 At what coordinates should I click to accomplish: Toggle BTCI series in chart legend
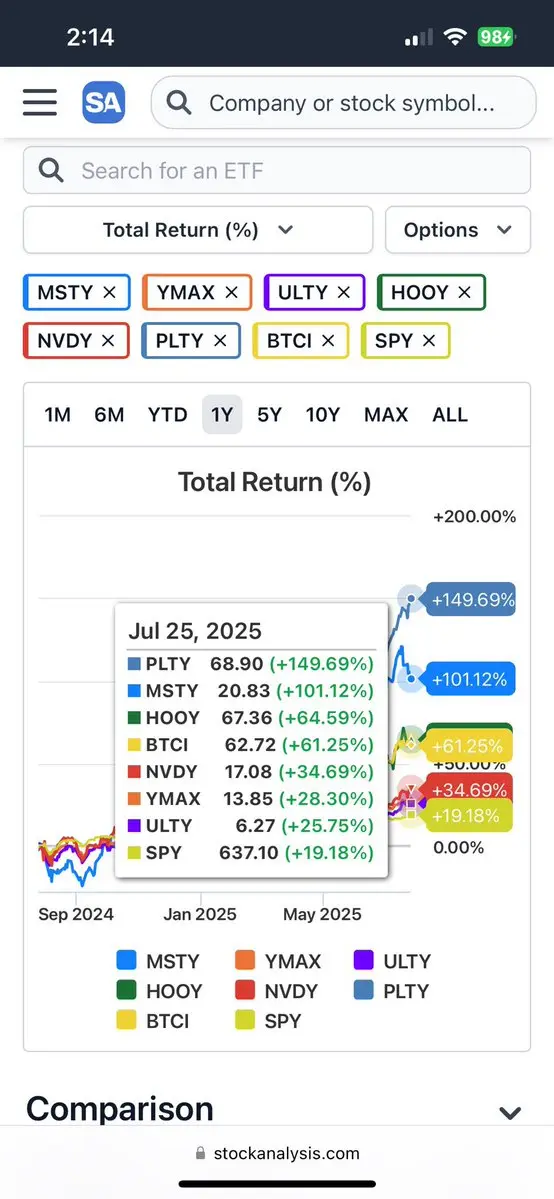[152, 1020]
